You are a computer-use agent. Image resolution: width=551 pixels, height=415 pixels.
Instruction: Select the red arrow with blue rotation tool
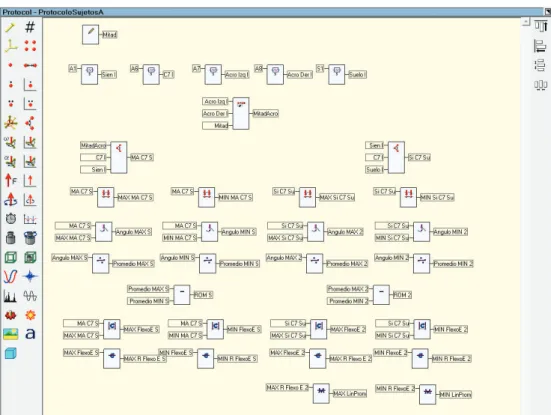tap(11, 200)
